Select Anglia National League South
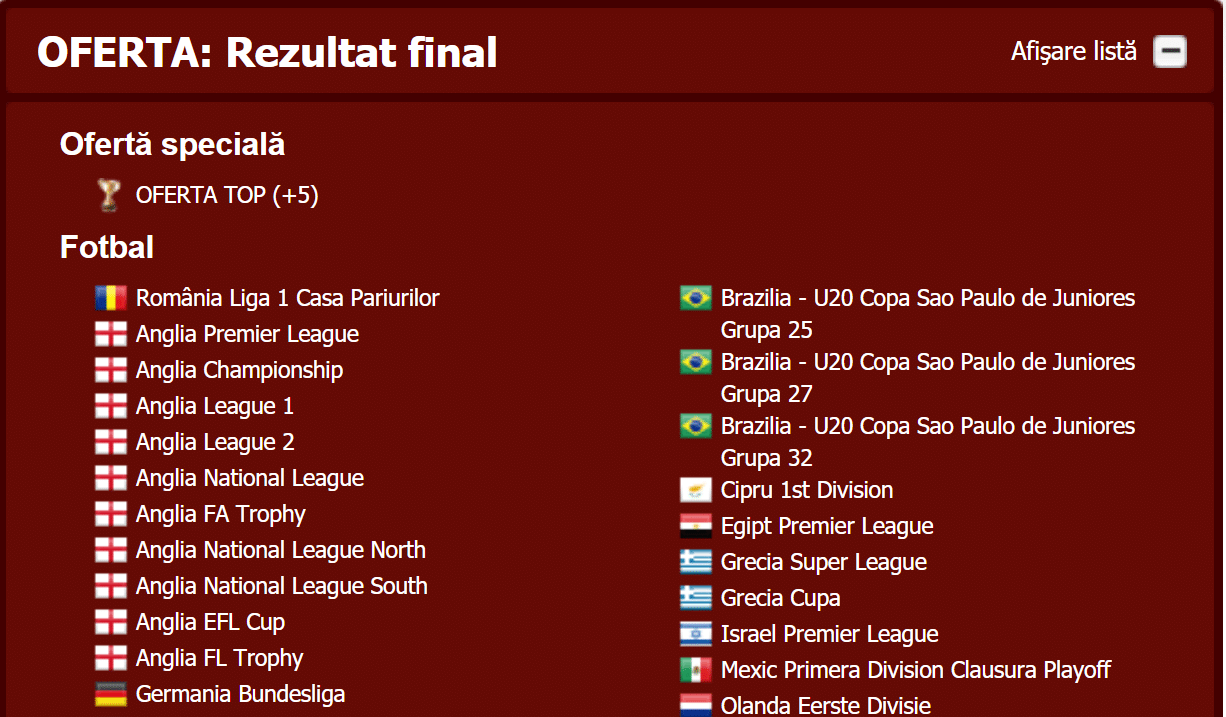Screen dimensions: 1226x717 pyautogui.click(x=282, y=586)
